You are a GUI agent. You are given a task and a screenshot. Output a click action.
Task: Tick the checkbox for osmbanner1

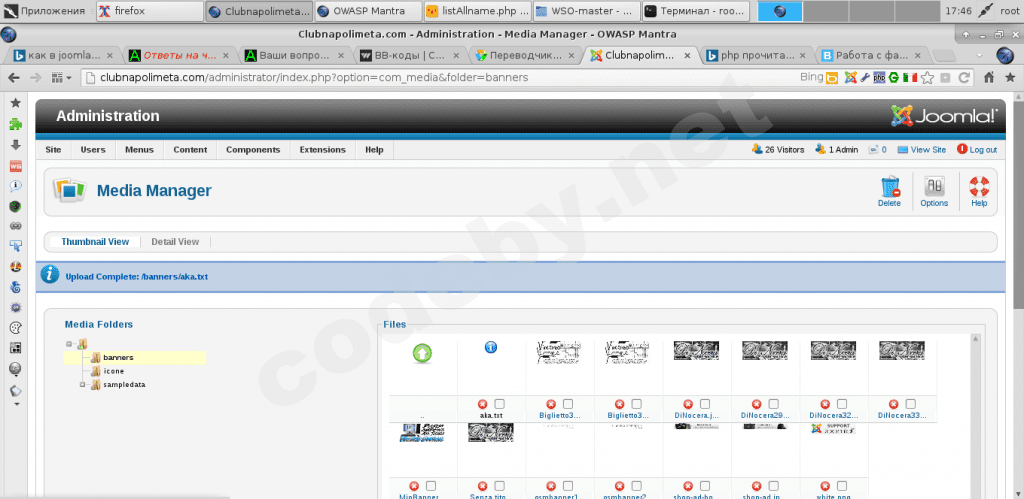click(x=568, y=486)
